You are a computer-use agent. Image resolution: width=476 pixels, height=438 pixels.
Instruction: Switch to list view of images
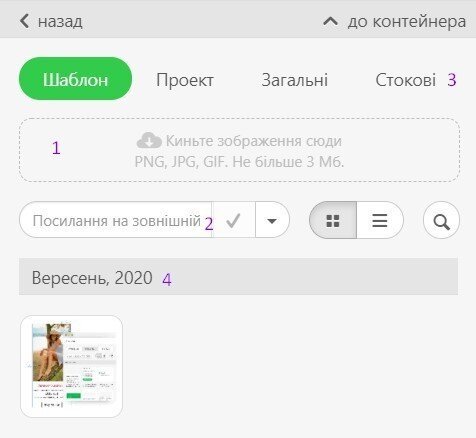coord(380,220)
